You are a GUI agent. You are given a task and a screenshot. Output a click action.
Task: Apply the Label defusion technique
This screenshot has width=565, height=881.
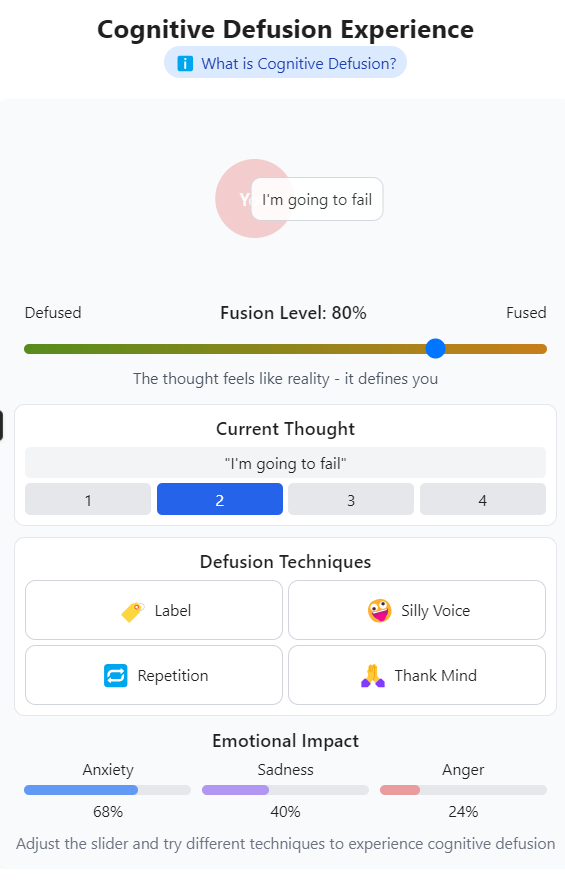click(x=154, y=610)
